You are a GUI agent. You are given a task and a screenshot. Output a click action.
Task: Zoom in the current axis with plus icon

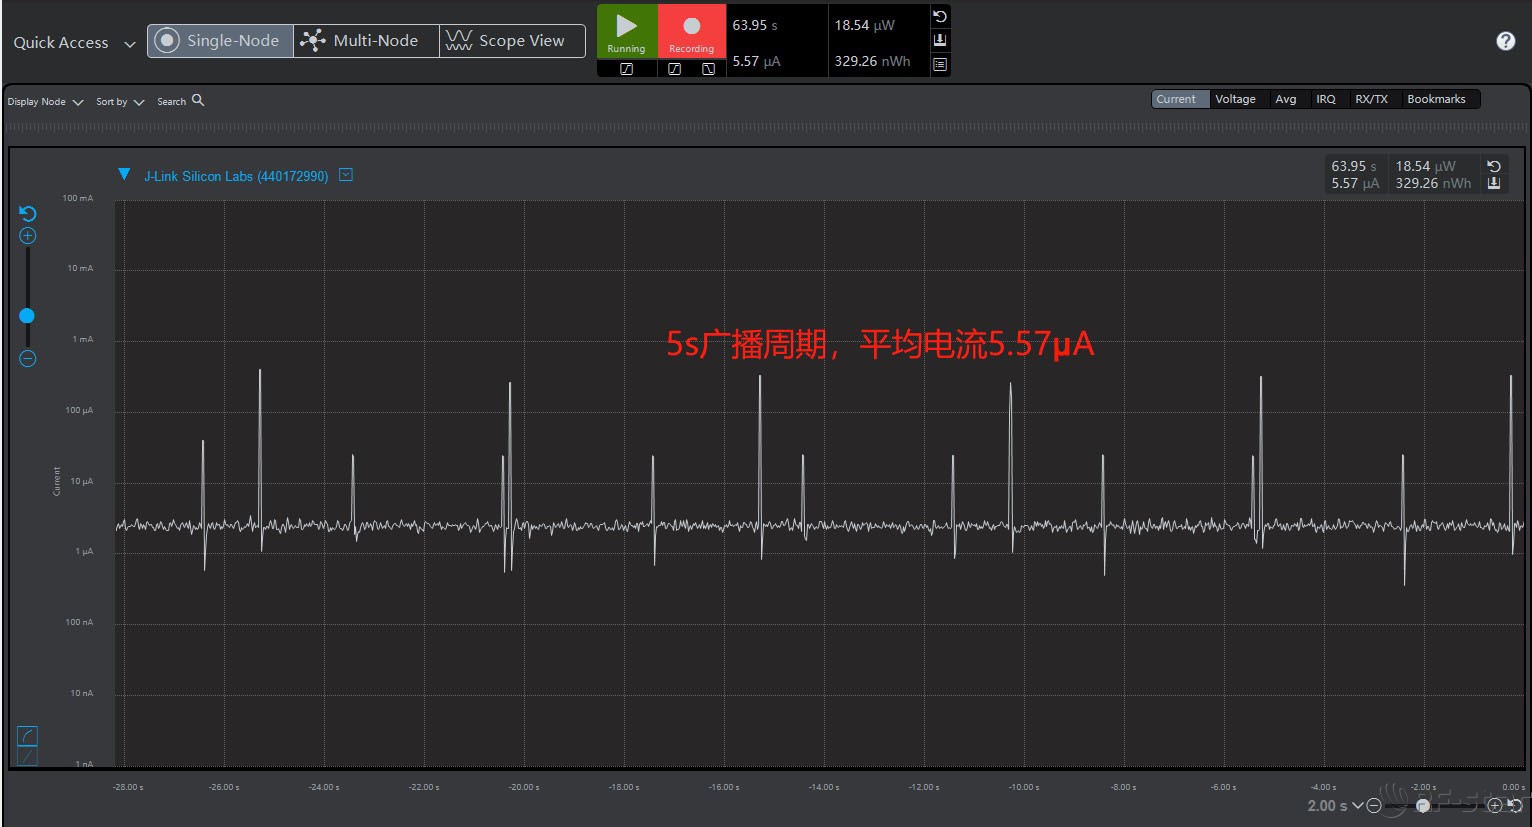[28, 236]
